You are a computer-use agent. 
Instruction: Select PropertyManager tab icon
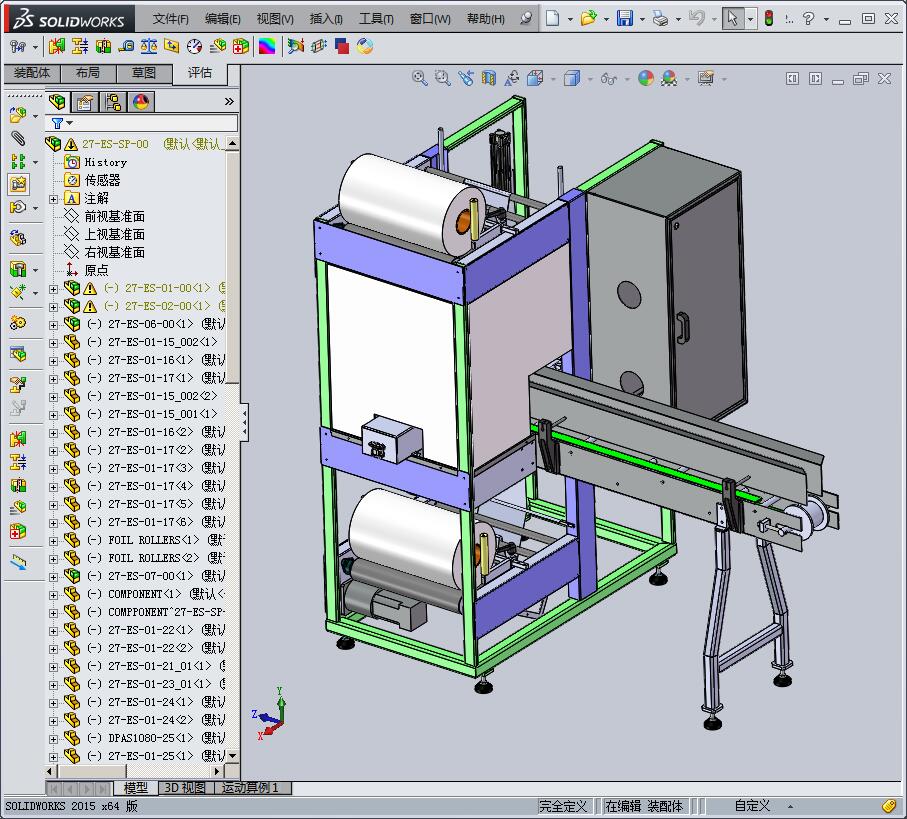coord(85,102)
